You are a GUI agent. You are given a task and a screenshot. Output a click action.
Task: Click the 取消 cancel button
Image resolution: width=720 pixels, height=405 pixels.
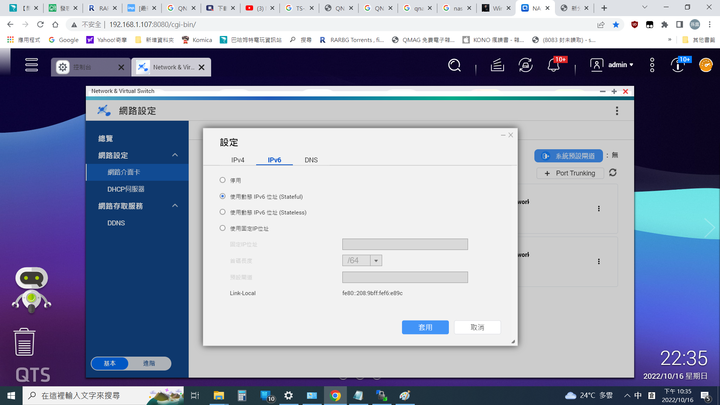click(x=477, y=327)
